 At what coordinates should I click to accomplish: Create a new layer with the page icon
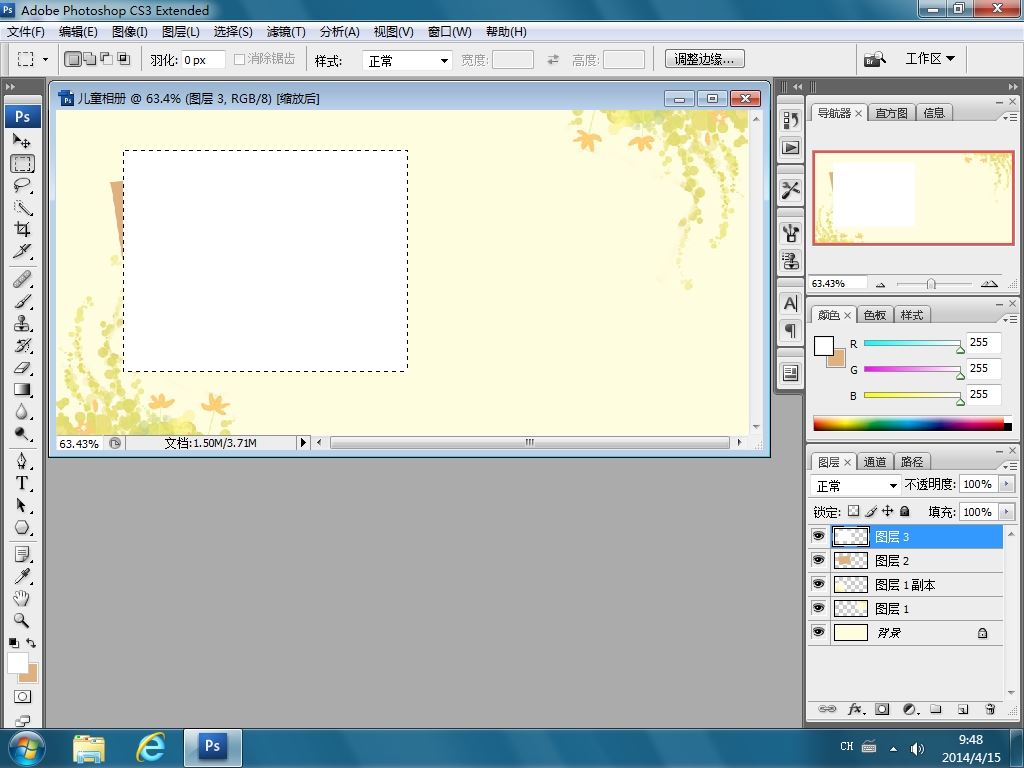click(963, 709)
